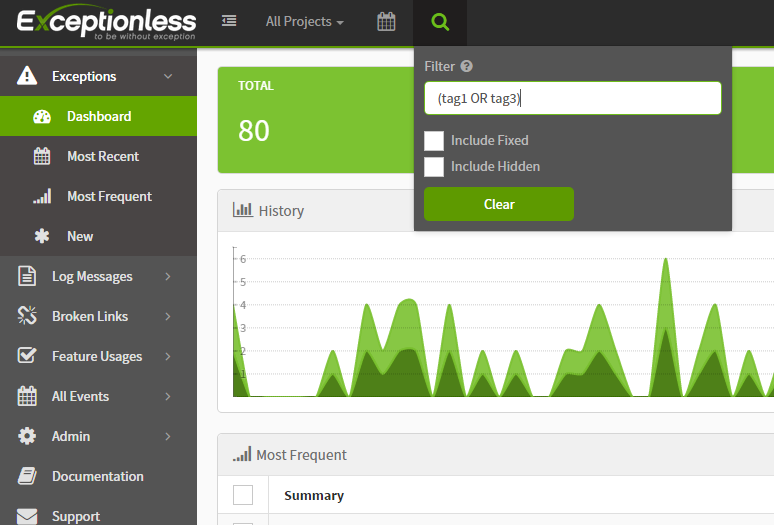Image resolution: width=774 pixels, height=525 pixels.
Task: Expand the Log Messages chevron
Action: coord(168,276)
